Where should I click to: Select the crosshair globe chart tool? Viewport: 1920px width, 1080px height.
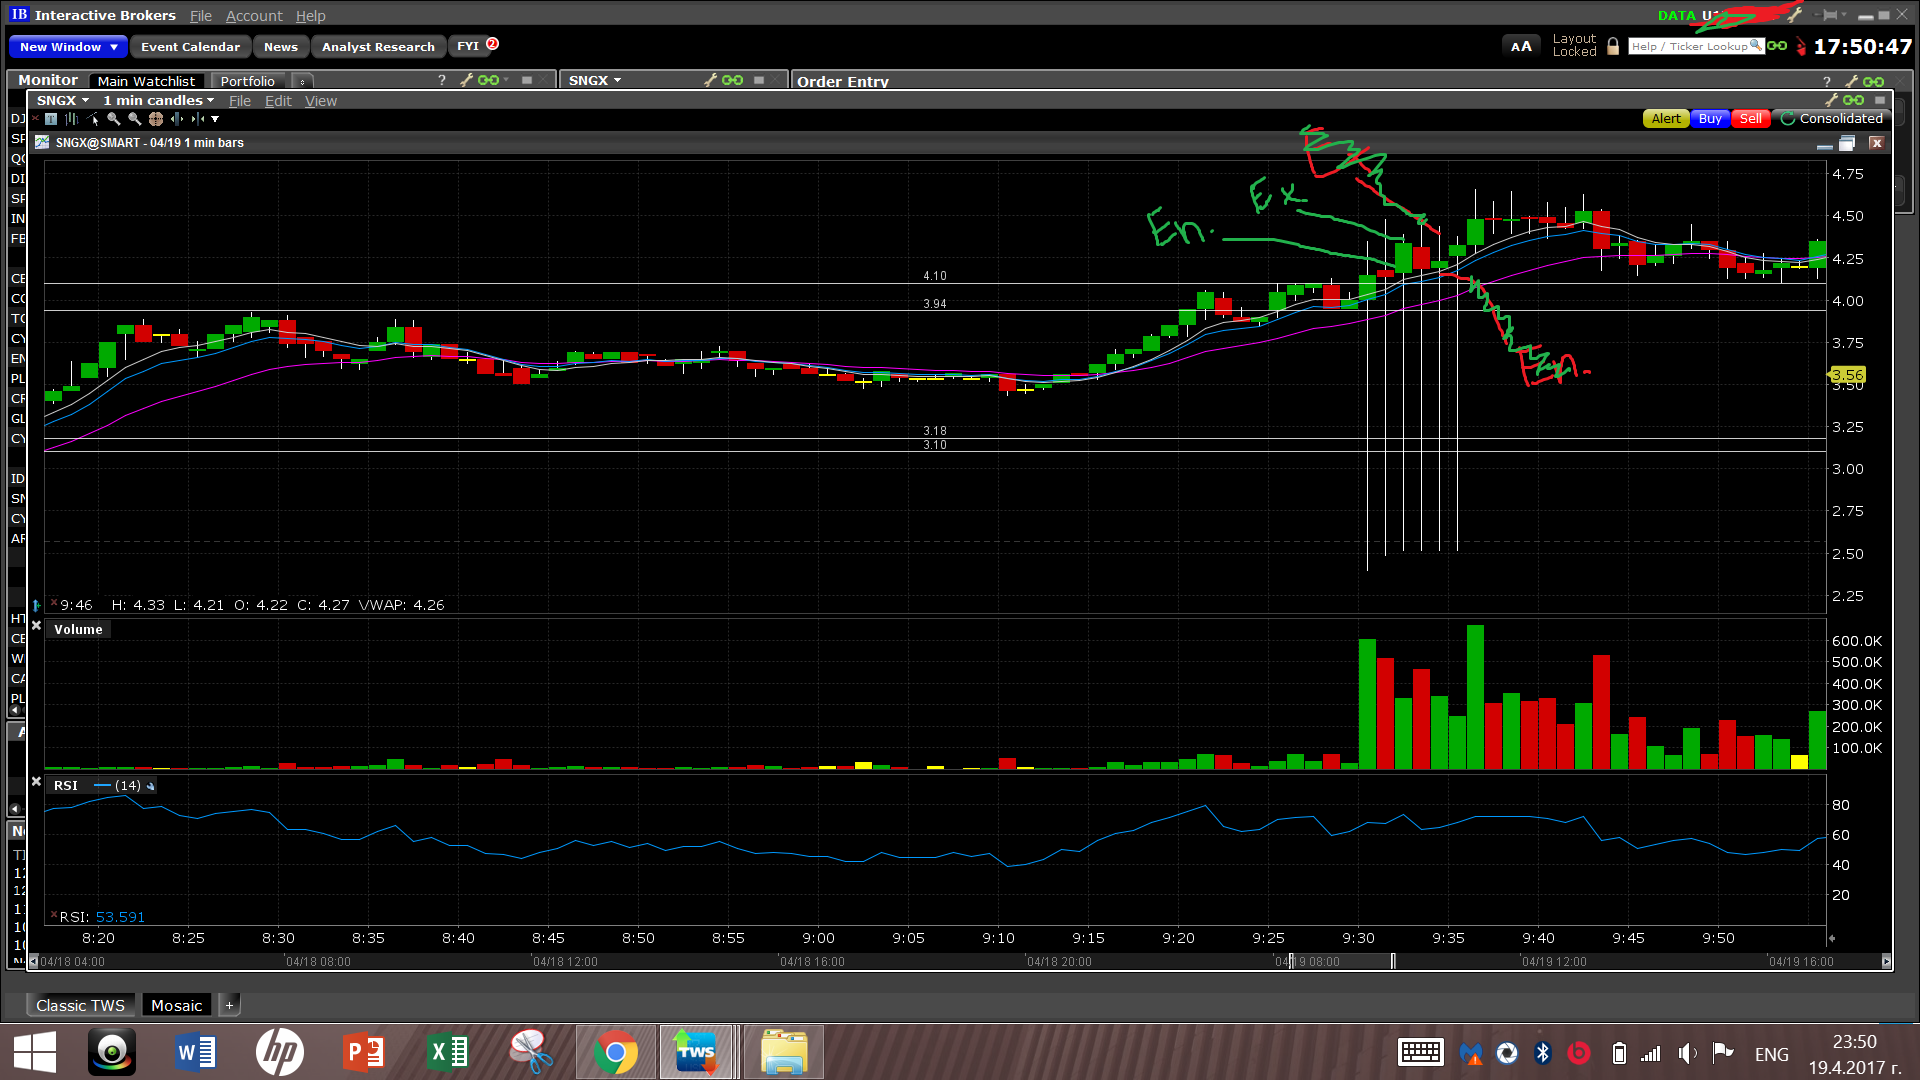tap(156, 118)
